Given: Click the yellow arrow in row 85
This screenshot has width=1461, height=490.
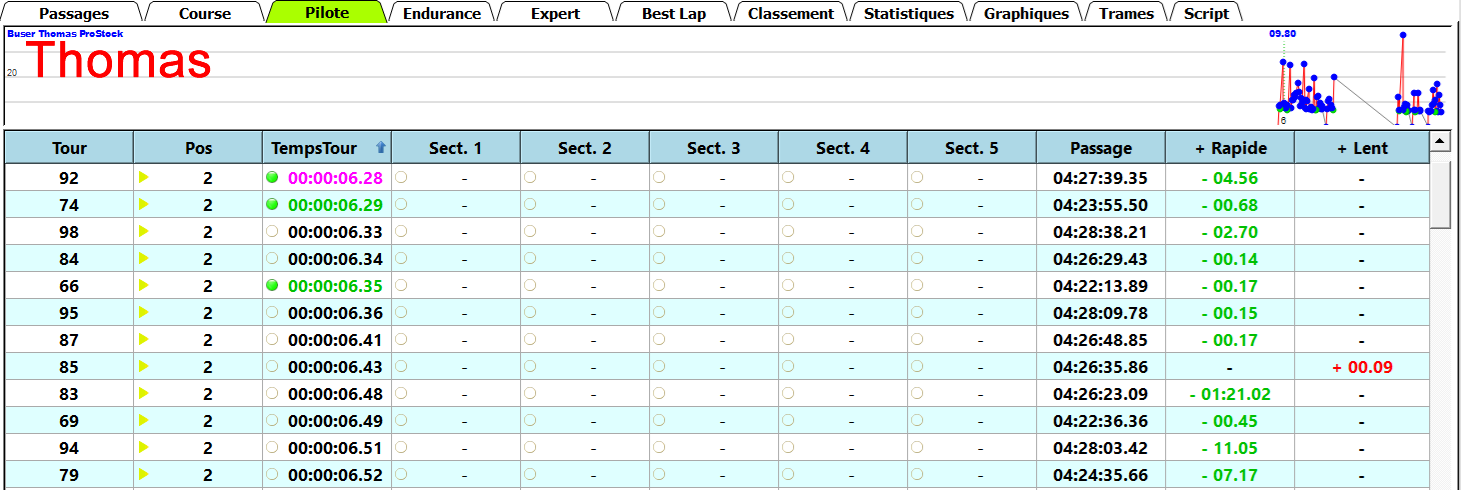Looking at the screenshot, I should [x=144, y=366].
